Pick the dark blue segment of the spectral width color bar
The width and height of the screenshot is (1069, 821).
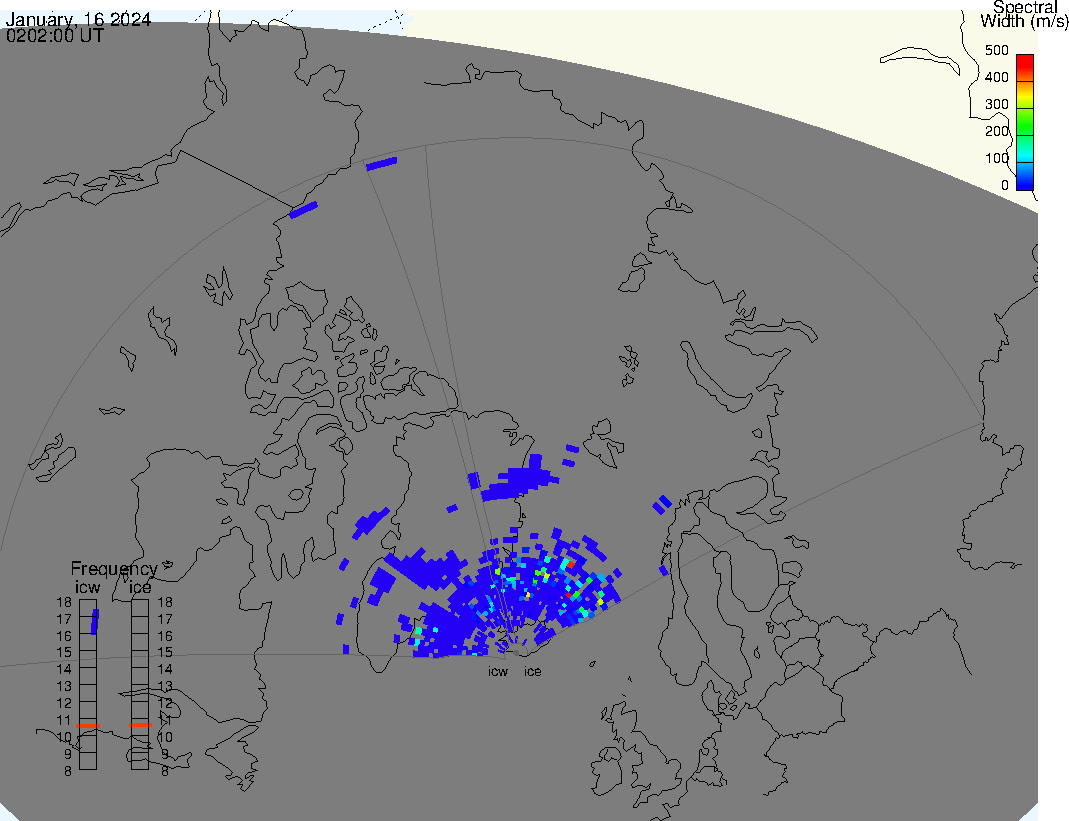[x=1025, y=176]
